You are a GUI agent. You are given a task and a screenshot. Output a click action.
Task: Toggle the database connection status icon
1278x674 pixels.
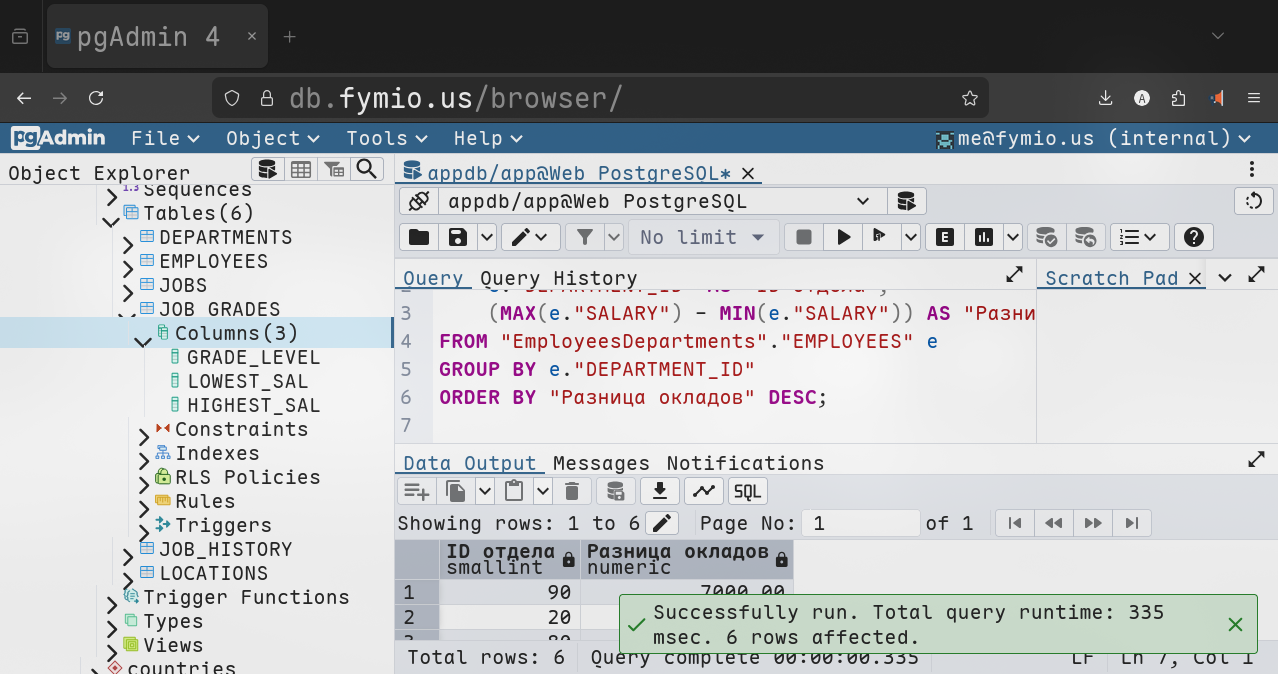click(x=418, y=201)
